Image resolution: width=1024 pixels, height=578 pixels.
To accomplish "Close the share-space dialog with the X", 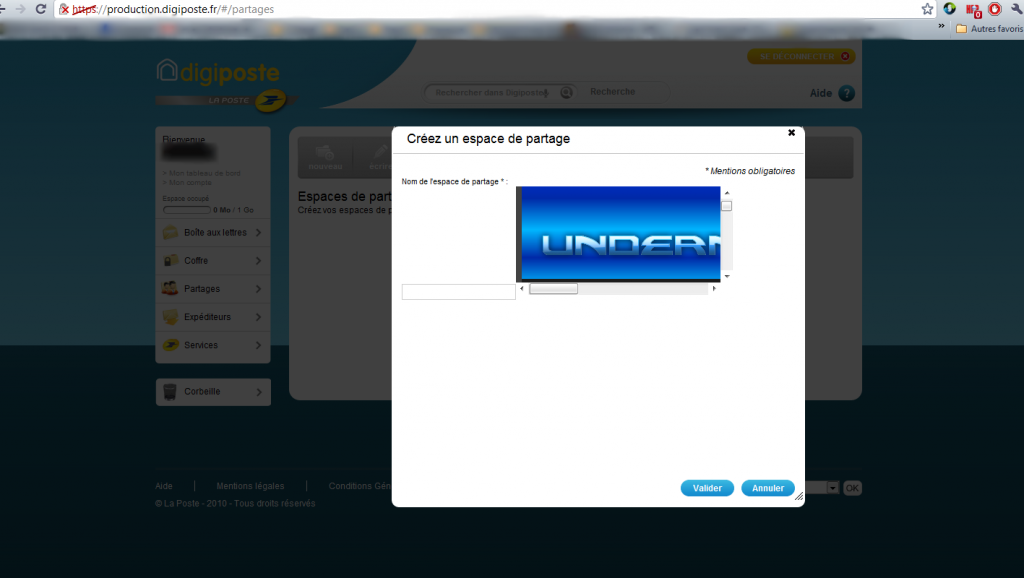I will [x=792, y=133].
